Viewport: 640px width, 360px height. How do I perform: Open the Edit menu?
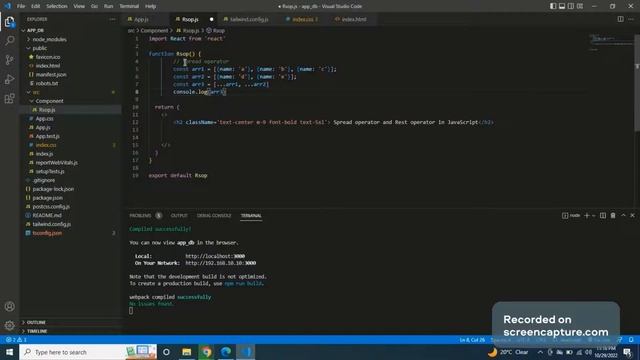click(x=36, y=6)
